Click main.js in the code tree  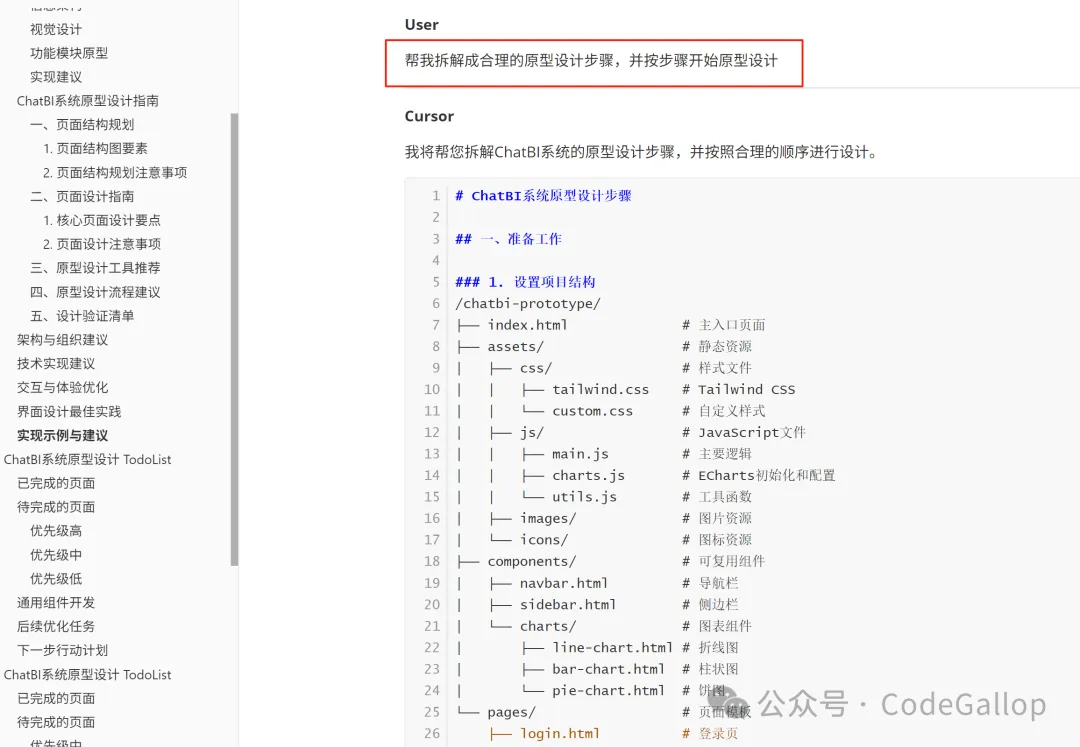coord(580,454)
